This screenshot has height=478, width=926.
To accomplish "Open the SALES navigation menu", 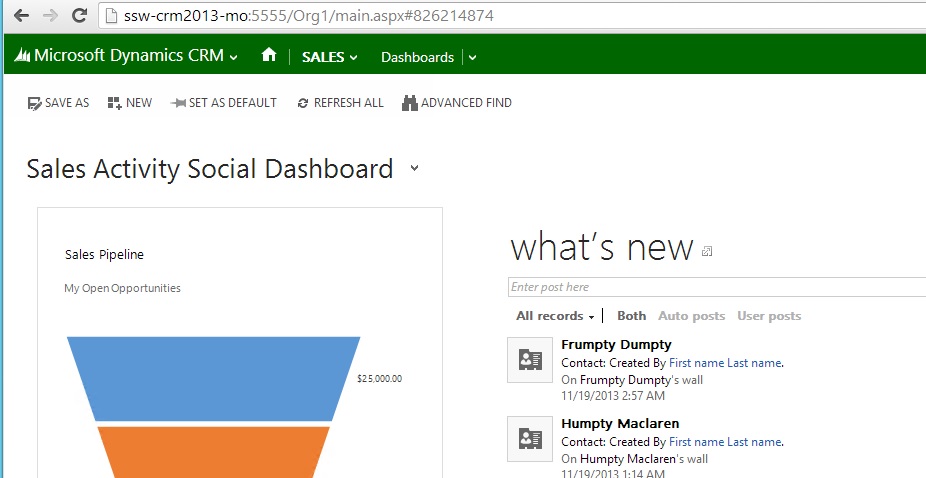I will (x=329, y=57).
